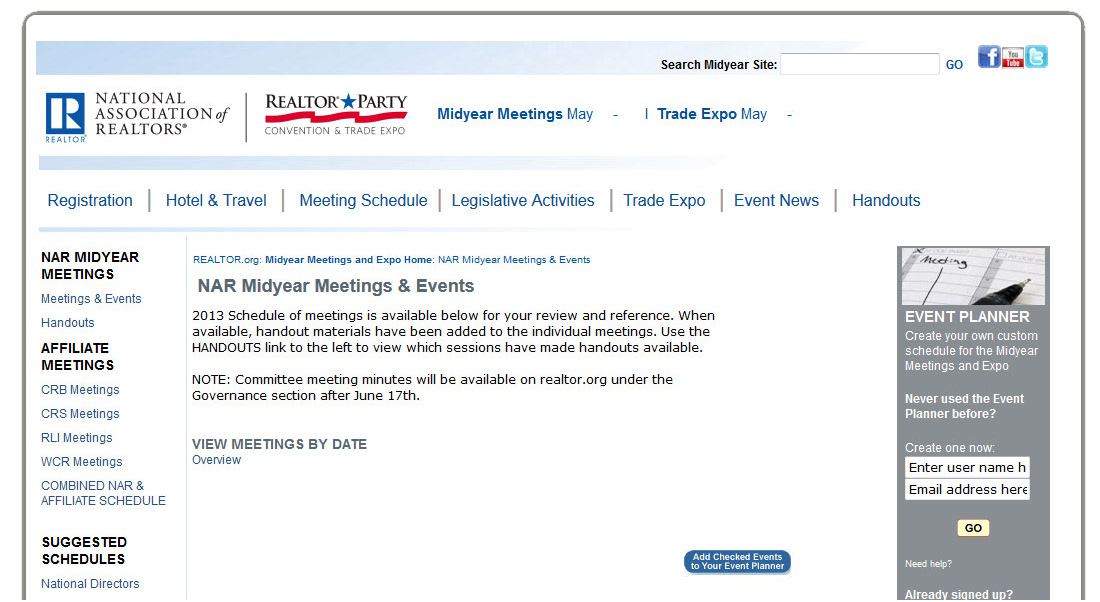Screen dimensions: 1100x602
Task: Open the Midyear Meetings May header link
Action: coord(515,114)
